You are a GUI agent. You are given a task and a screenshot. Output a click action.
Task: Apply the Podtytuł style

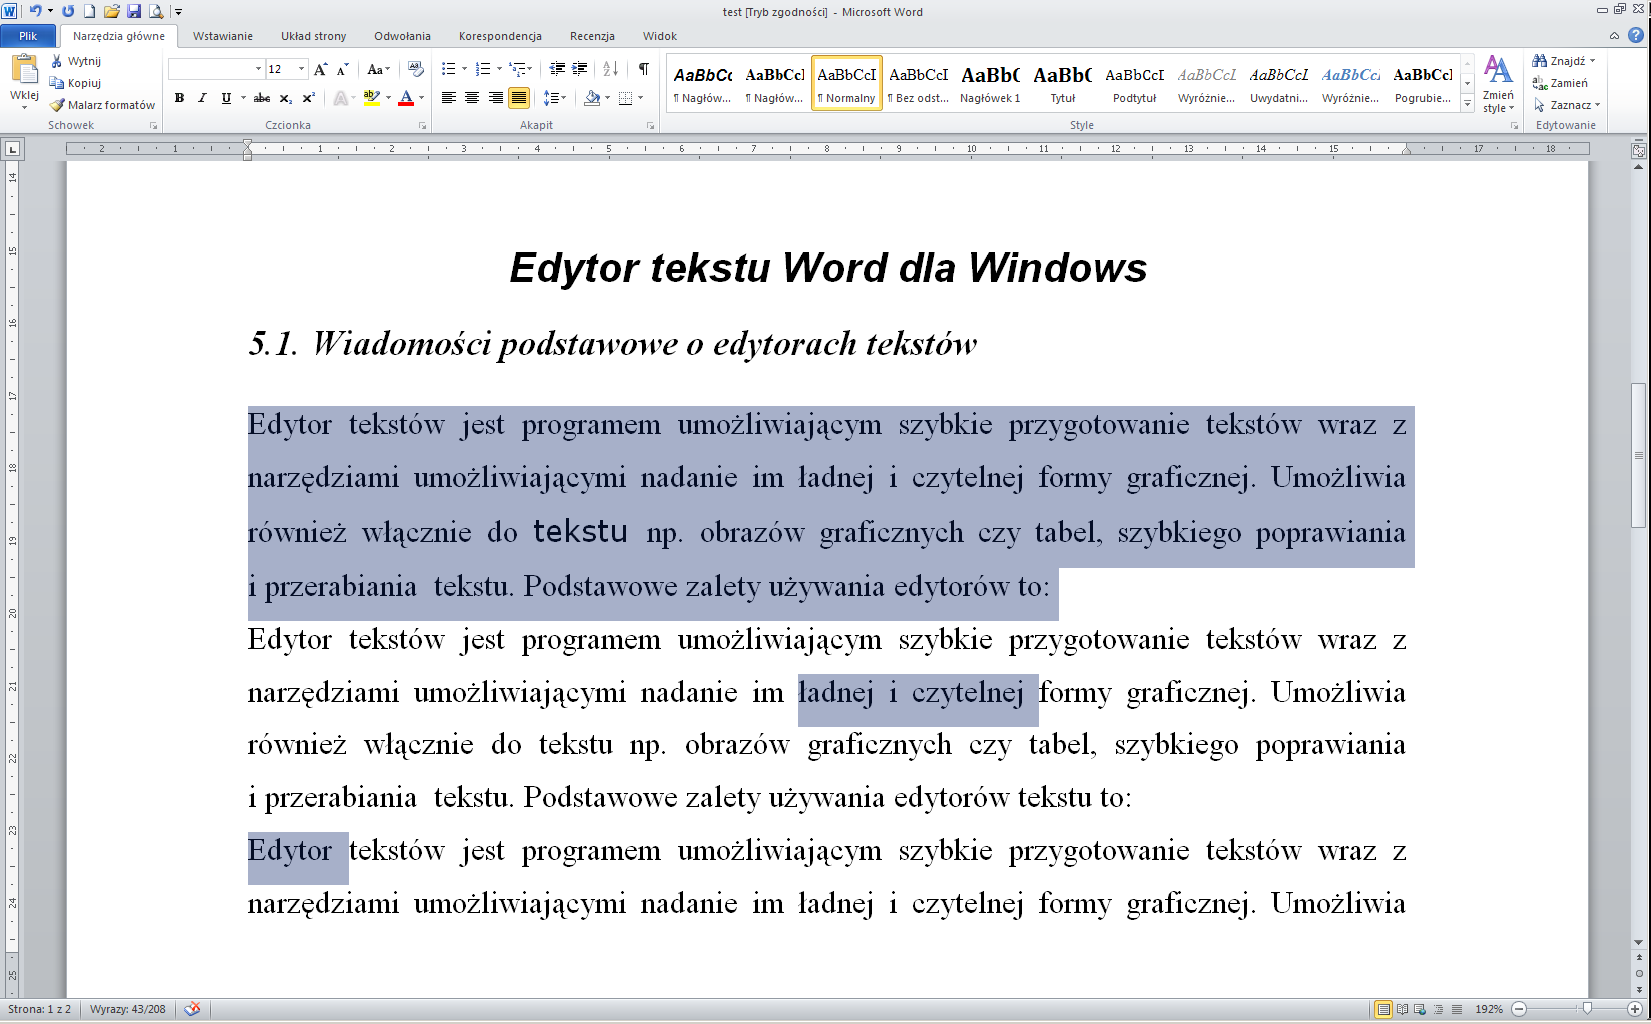pyautogui.click(x=1135, y=84)
